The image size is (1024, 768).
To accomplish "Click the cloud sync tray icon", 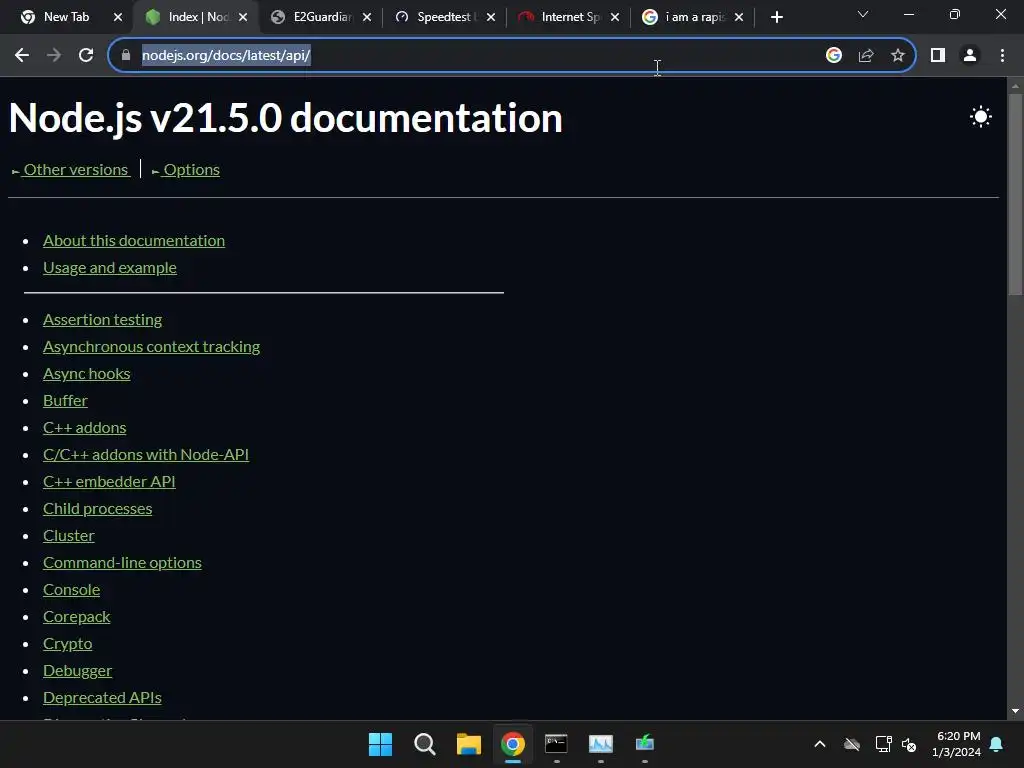I will point(852,744).
